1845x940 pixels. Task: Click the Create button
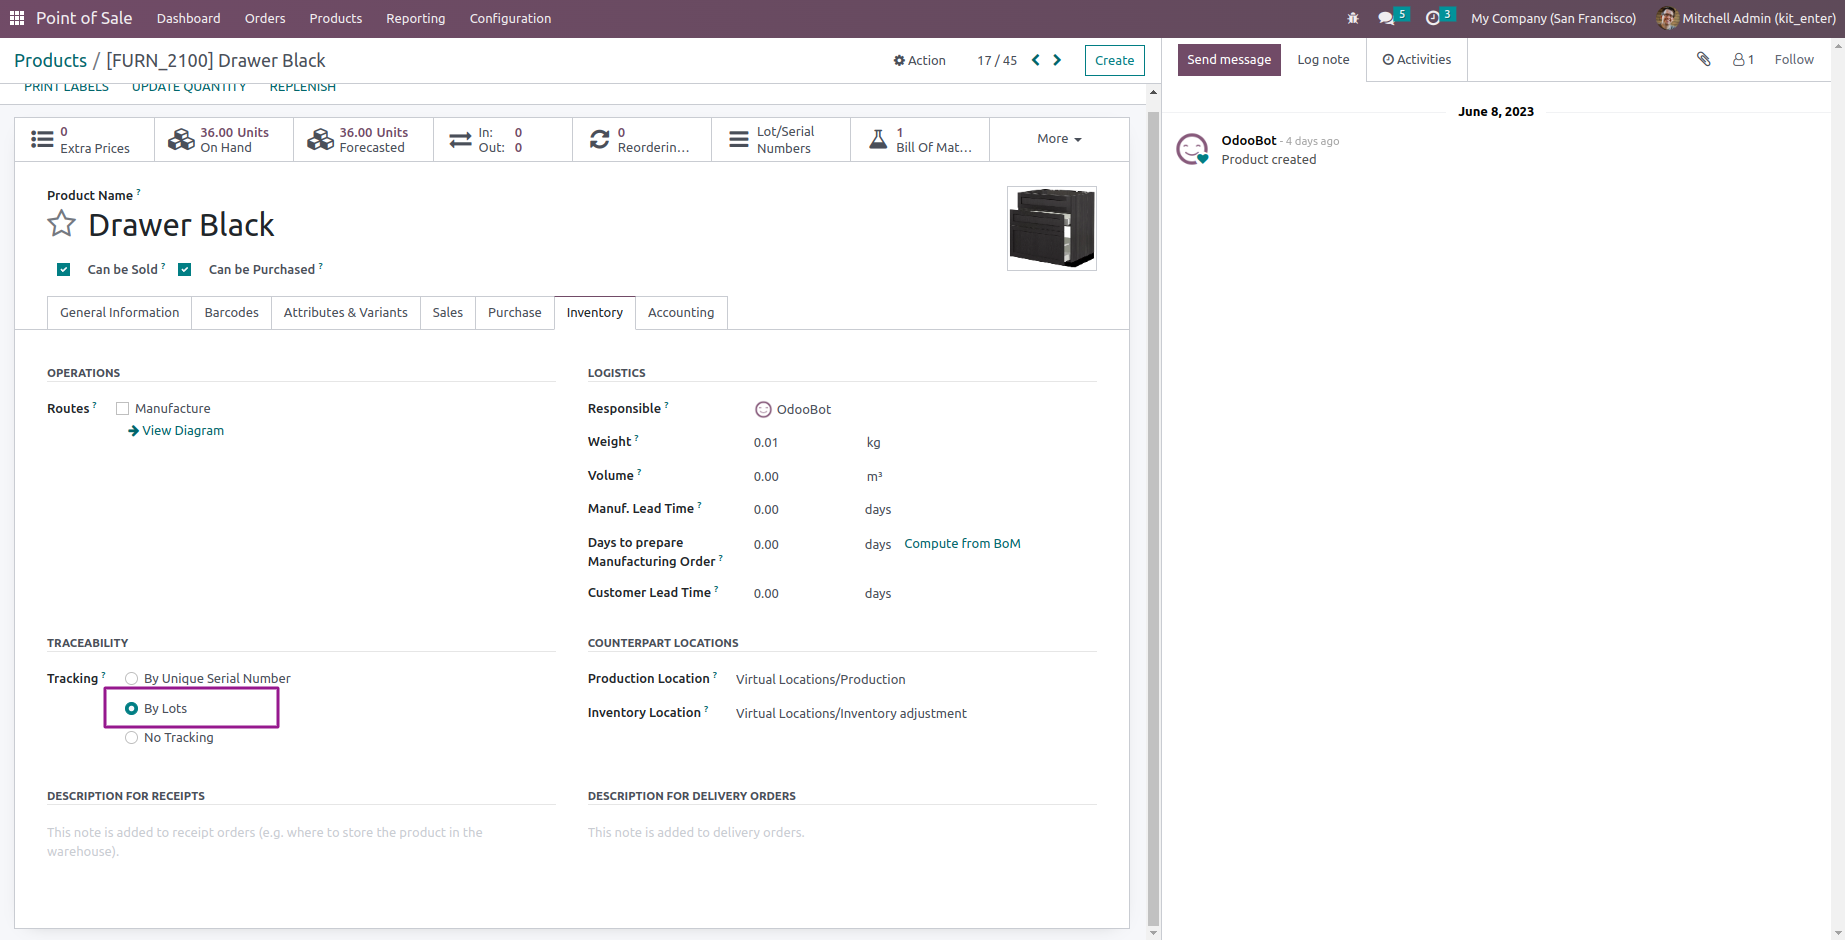[x=1114, y=60]
